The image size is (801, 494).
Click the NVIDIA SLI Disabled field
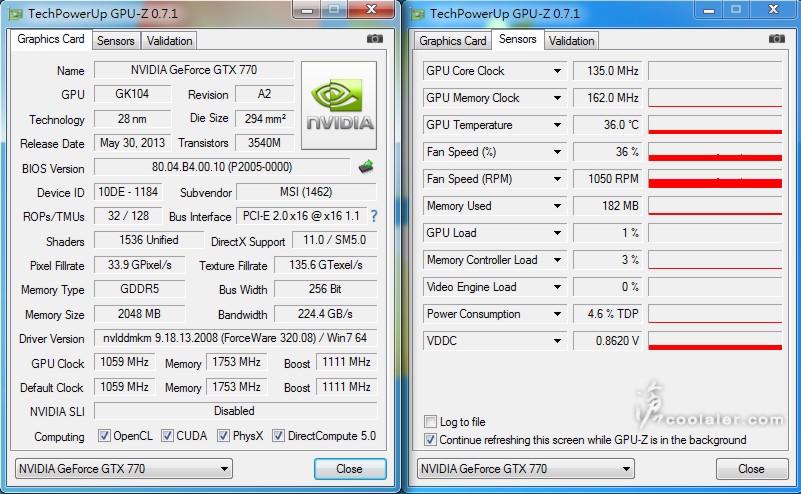(235, 411)
